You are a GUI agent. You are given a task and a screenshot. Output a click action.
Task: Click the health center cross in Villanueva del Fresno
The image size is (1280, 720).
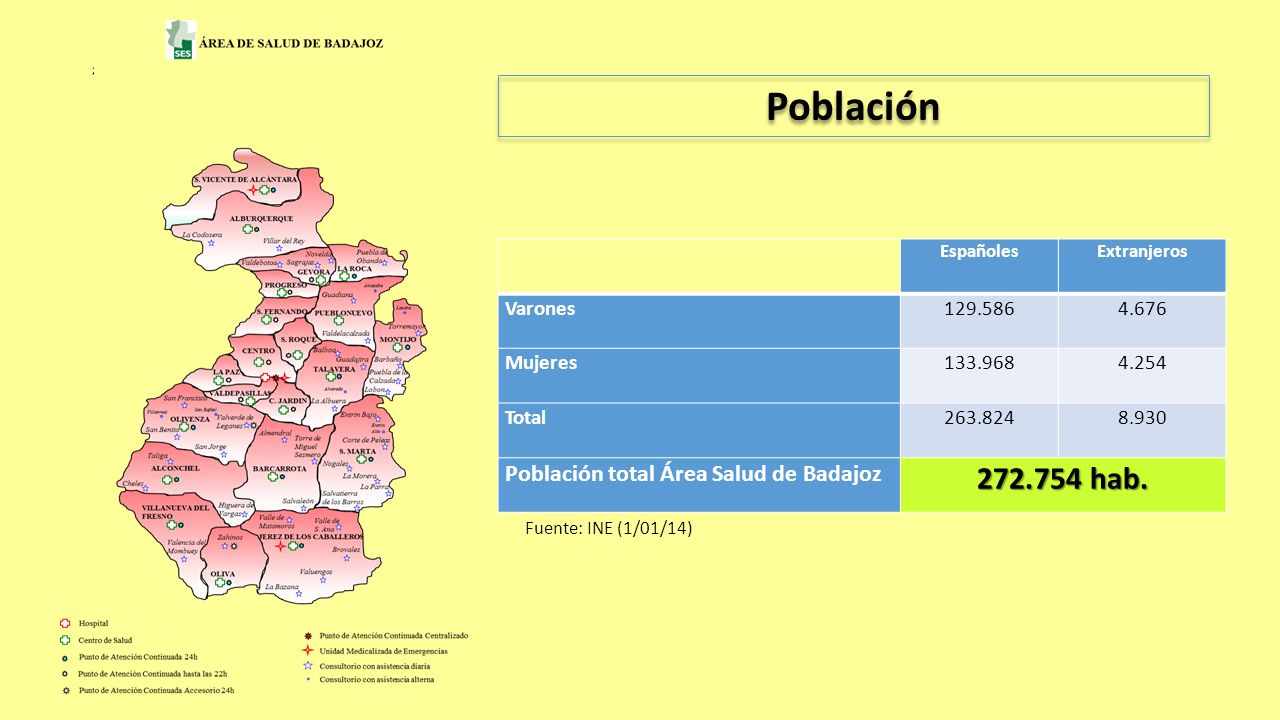[171, 524]
